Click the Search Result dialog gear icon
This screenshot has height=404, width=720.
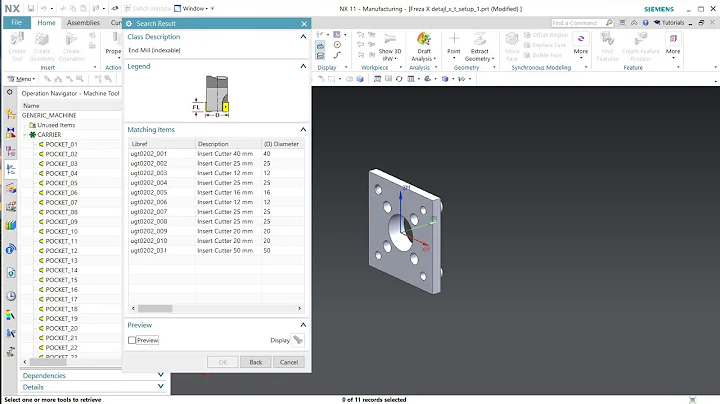129,23
